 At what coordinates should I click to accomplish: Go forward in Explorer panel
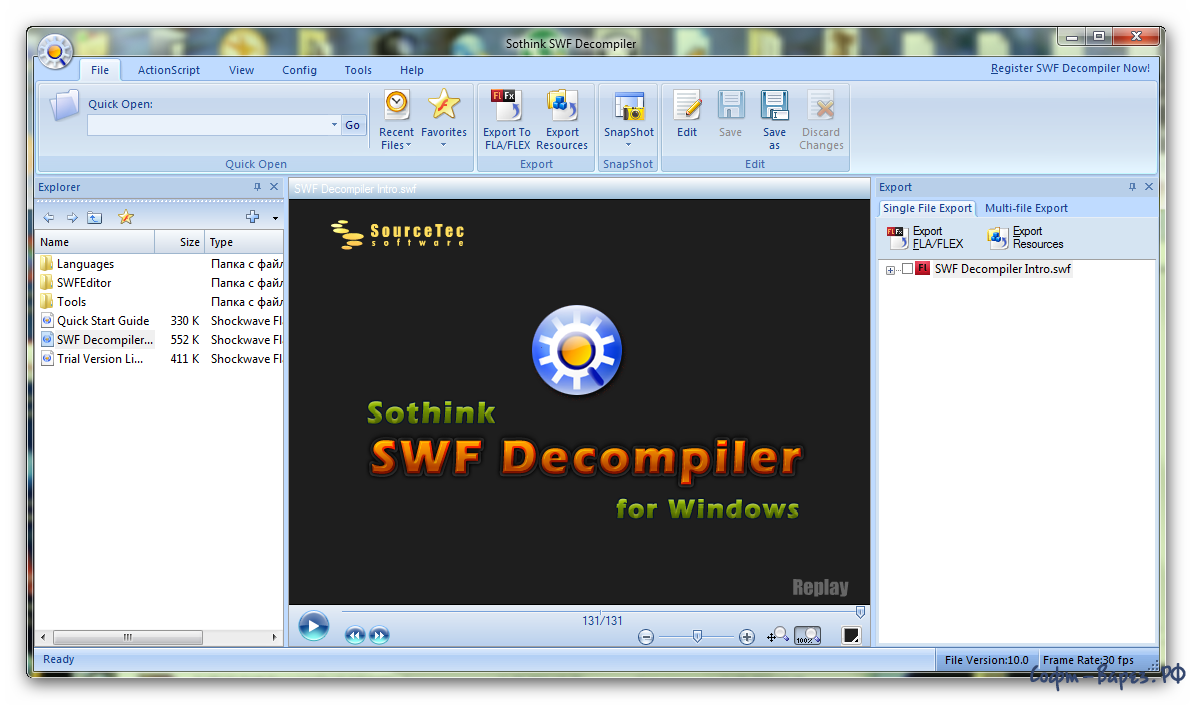(72, 218)
